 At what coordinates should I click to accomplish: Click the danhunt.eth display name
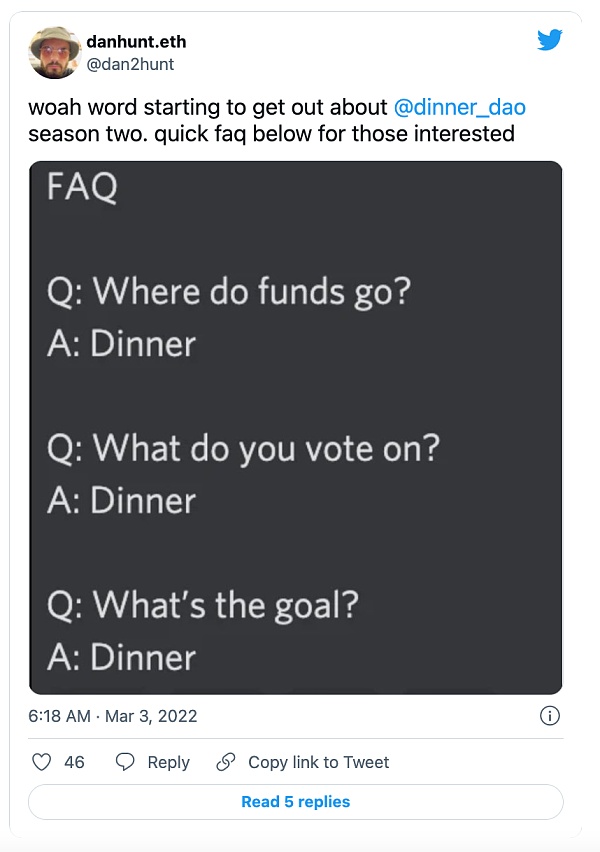tap(136, 41)
